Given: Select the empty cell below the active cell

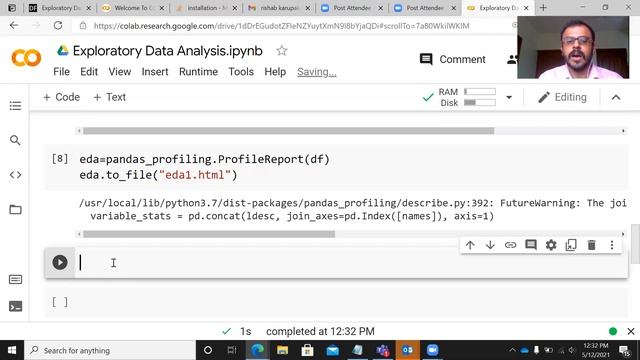Looking at the screenshot, I should click(x=336, y=302).
